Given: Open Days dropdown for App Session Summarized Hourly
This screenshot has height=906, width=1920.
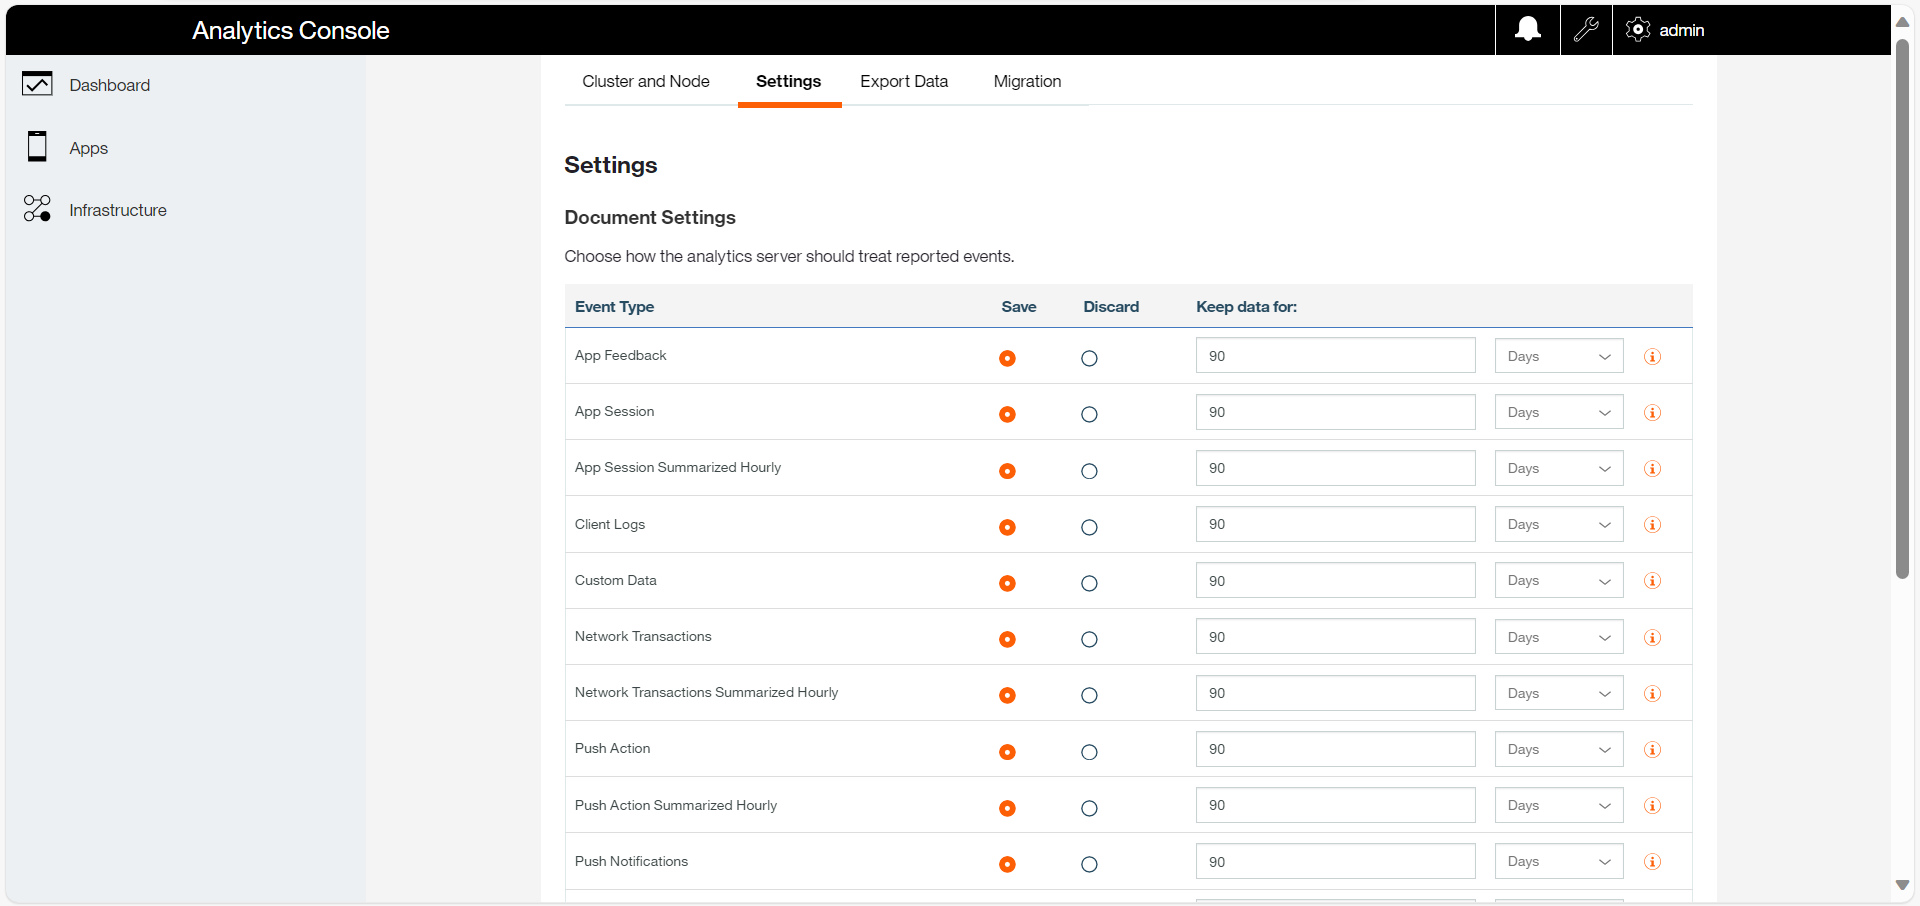Looking at the screenshot, I should (x=1558, y=468).
